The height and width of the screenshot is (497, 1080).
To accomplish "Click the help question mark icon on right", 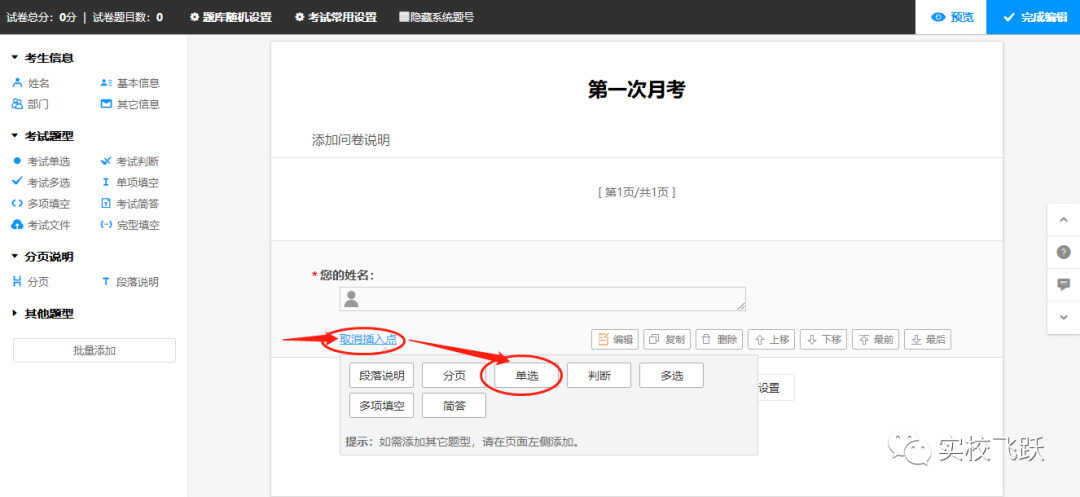I will point(1063,252).
